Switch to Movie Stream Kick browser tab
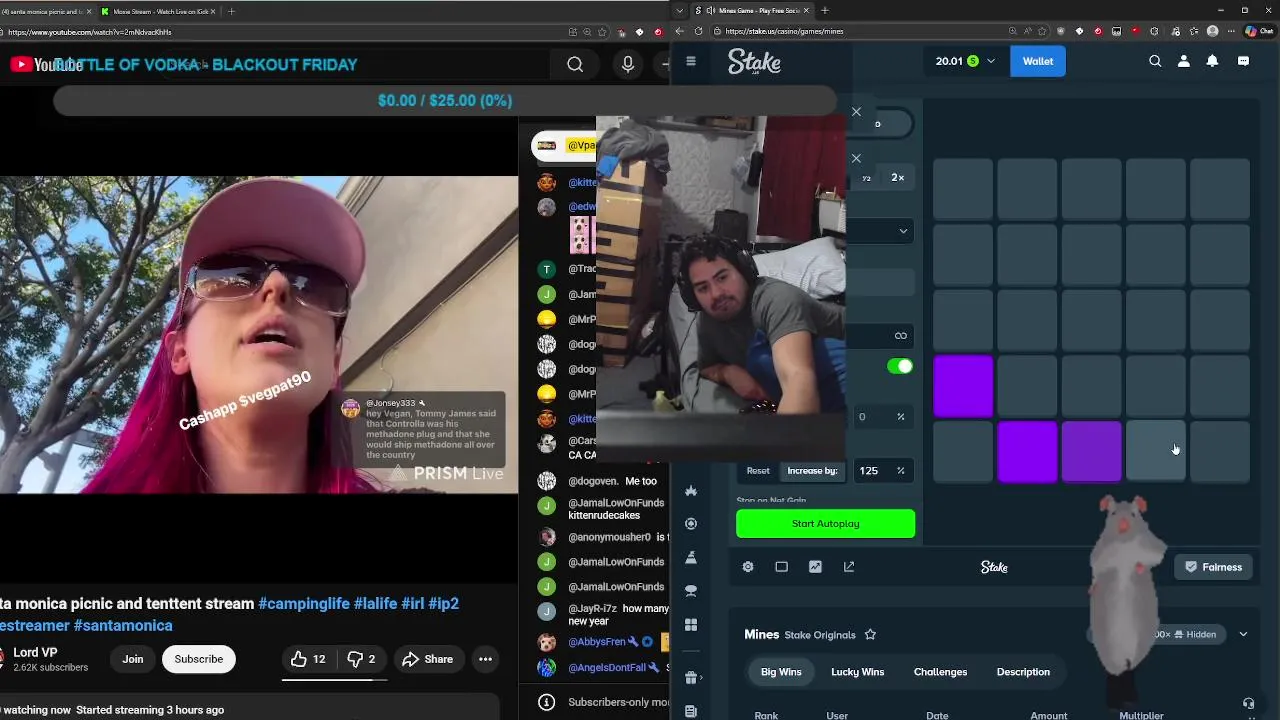Image resolution: width=1280 pixels, height=720 pixels. pos(158,11)
